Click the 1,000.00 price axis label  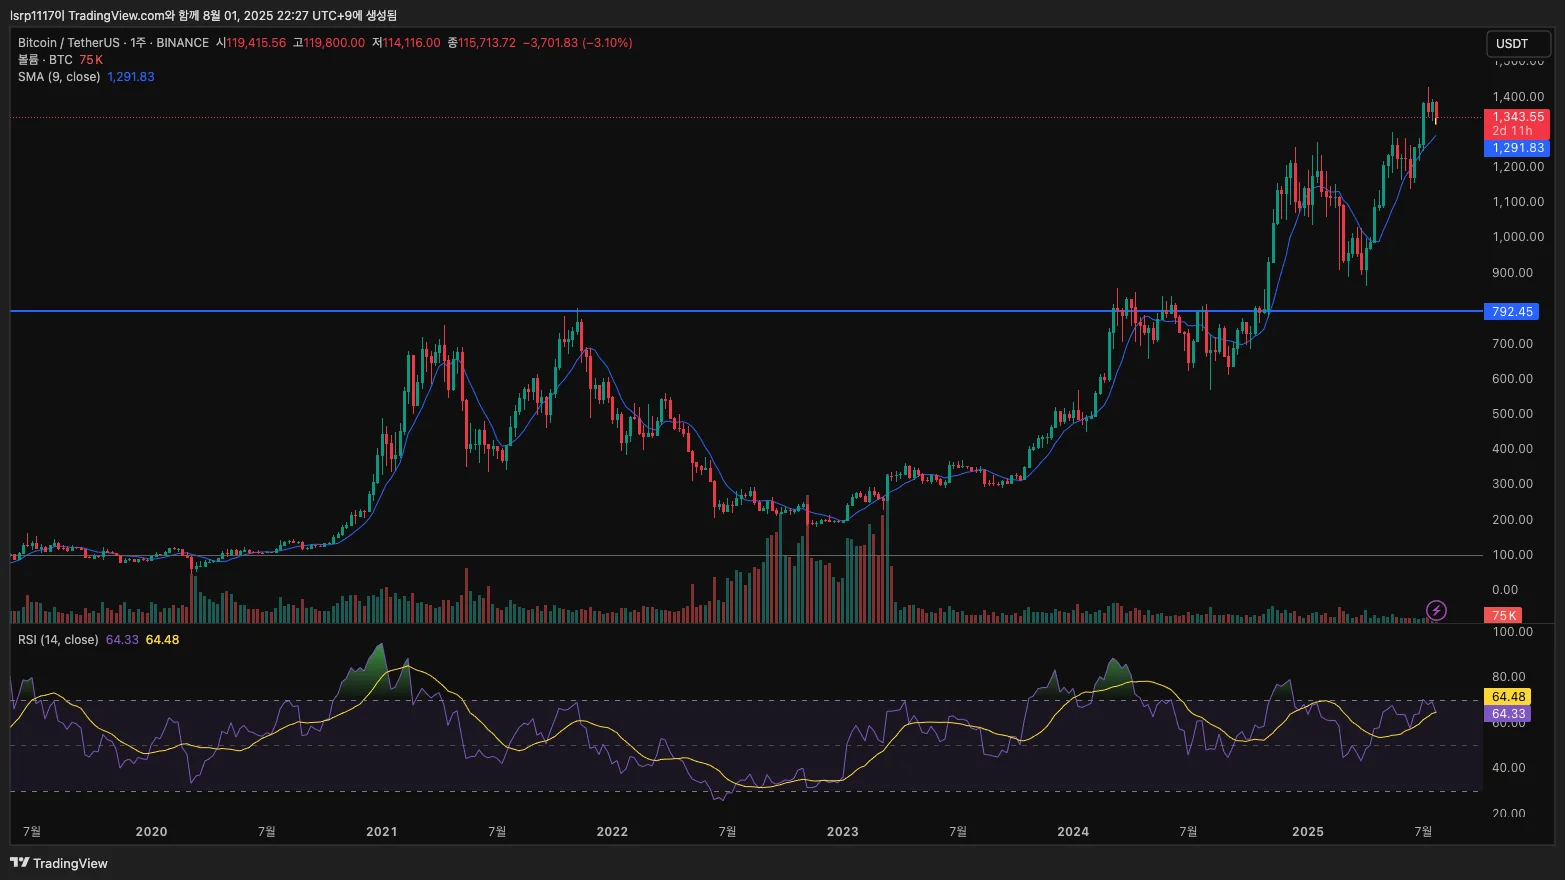tap(1518, 237)
